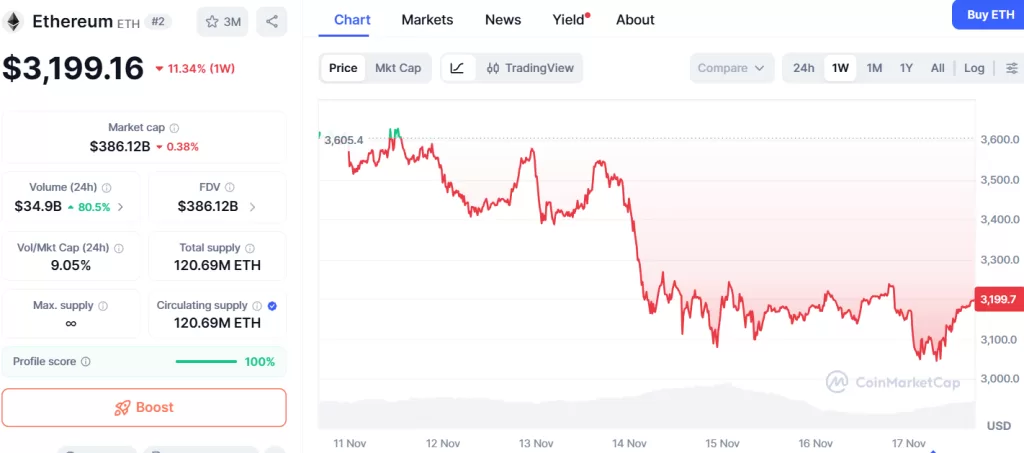Screen dimensions: 1024x453
Task: Add Ethereum to watchlist via star button
Action: click(222, 21)
